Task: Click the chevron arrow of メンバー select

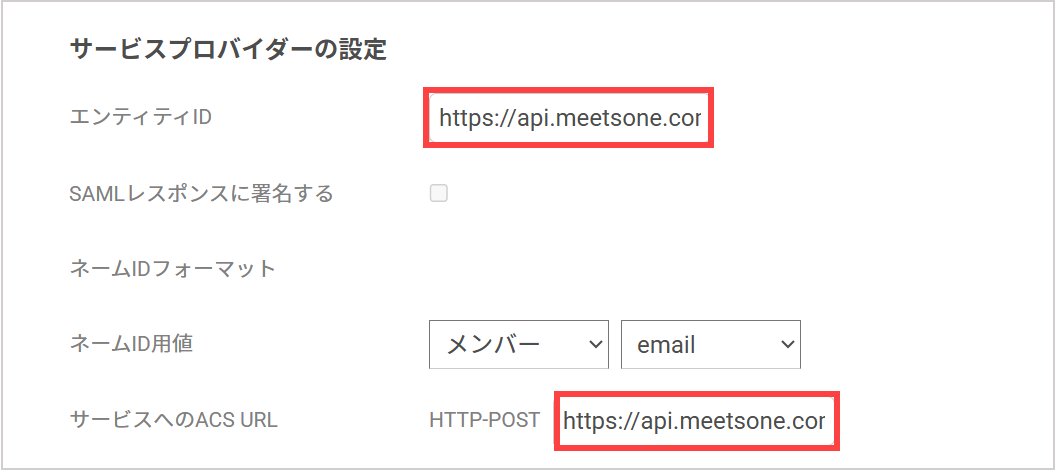Action: click(x=595, y=344)
